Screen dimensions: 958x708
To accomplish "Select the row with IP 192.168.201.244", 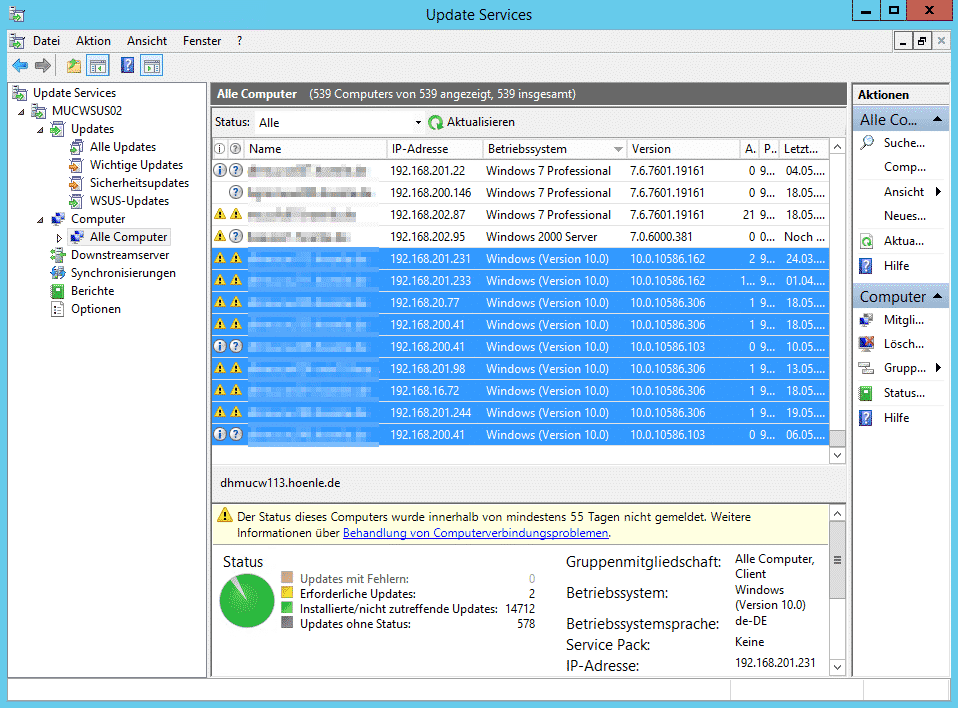I will [521, 413].
